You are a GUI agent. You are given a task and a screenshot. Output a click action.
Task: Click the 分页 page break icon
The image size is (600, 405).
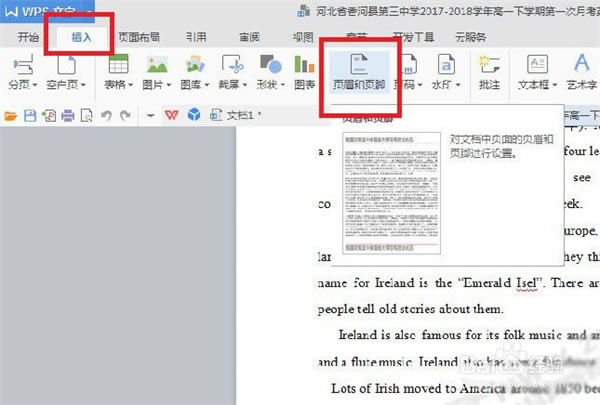click(23, 64)
